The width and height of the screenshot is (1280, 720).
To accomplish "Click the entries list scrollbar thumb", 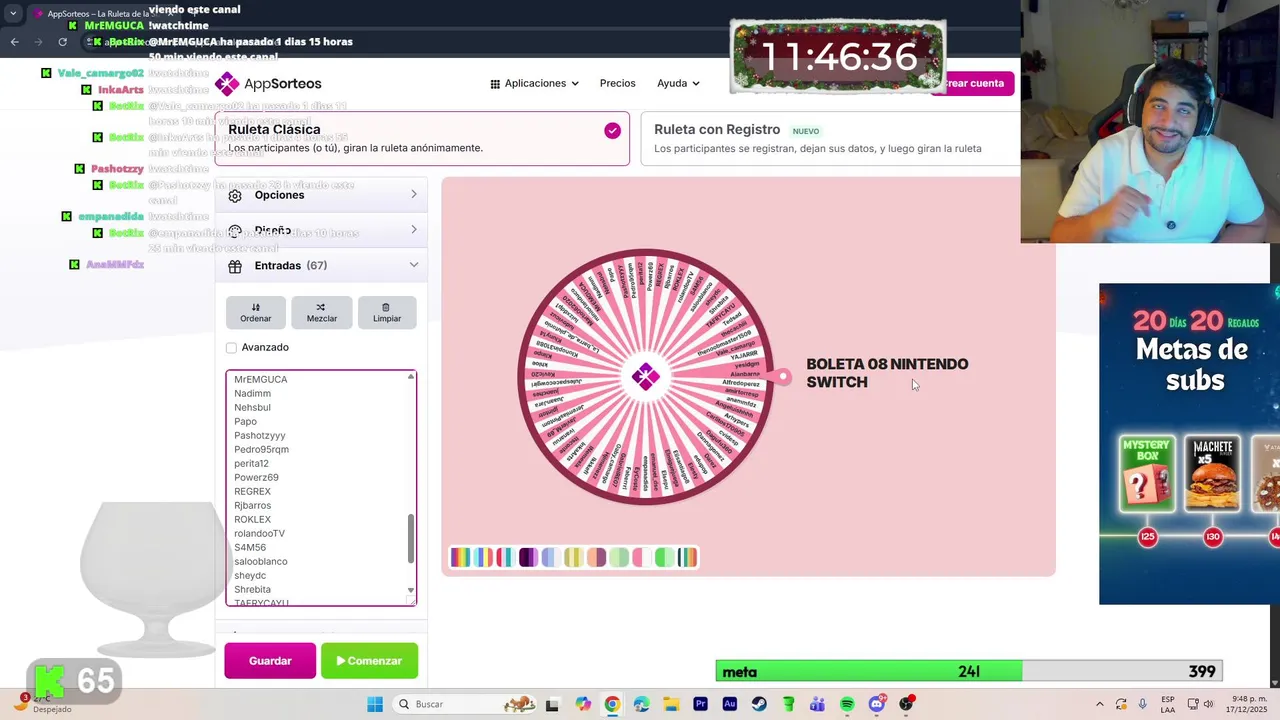I will pyautogui.click(x=410, y=538).
